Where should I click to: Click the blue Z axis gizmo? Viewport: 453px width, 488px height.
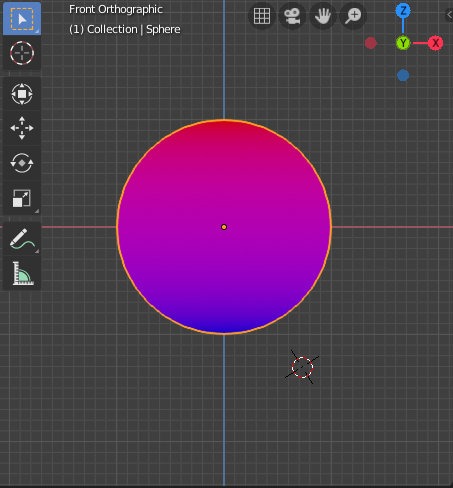pos(403,11)
